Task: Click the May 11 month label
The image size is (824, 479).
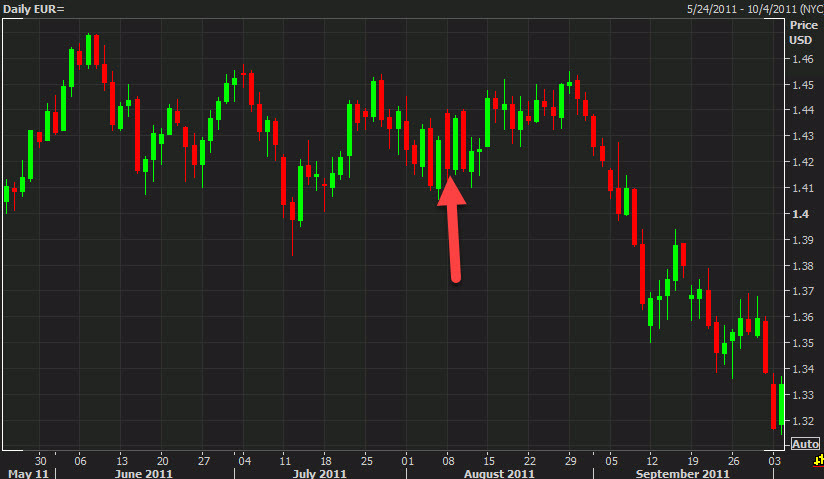Action: (x=28, y=474)
